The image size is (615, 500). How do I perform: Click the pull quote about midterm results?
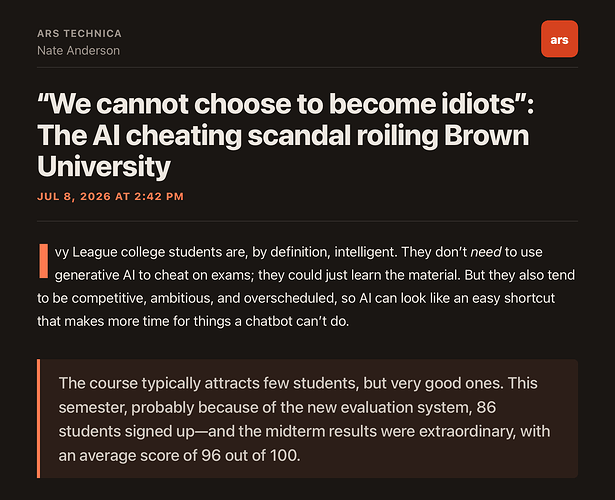pyautogui.click(x=308, y=418)
